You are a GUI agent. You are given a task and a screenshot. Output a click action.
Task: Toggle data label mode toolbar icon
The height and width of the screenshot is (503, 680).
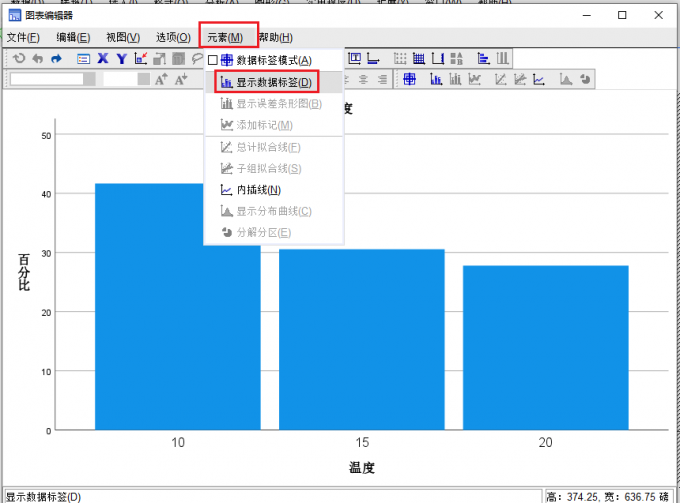click(409, 79)
